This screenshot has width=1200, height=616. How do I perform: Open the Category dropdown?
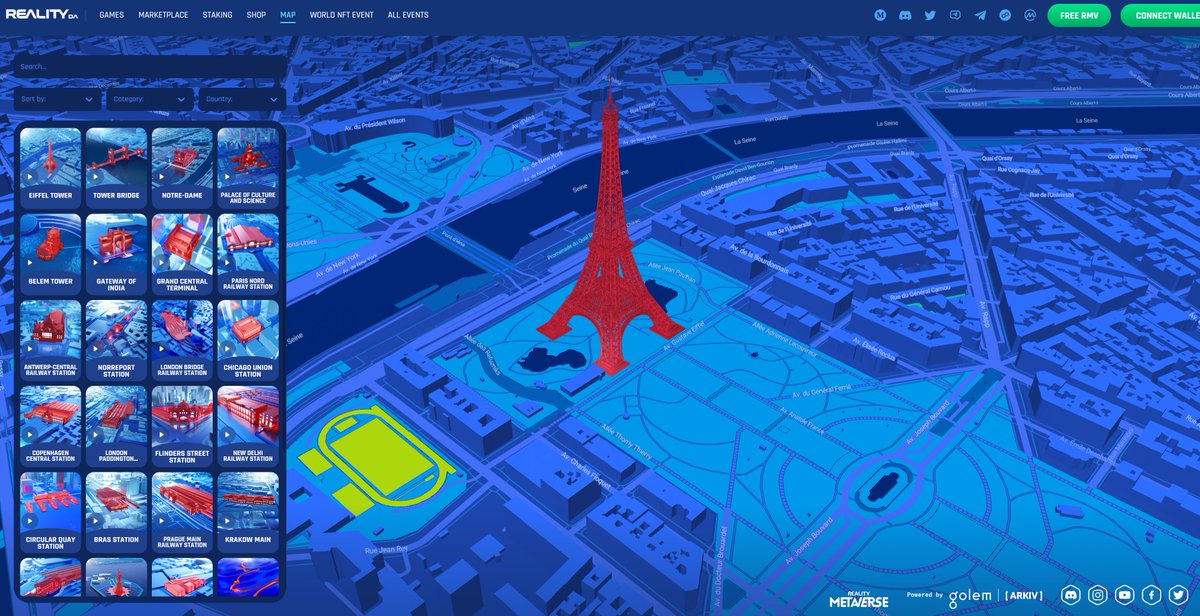[x=150, y=99]
